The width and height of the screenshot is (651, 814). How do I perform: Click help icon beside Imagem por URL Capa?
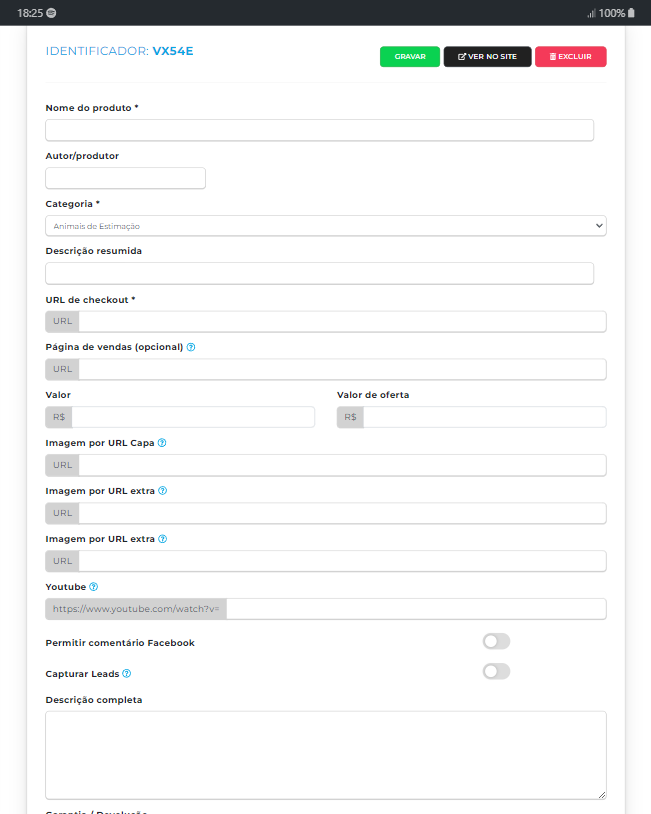click(x=162, y=443)
